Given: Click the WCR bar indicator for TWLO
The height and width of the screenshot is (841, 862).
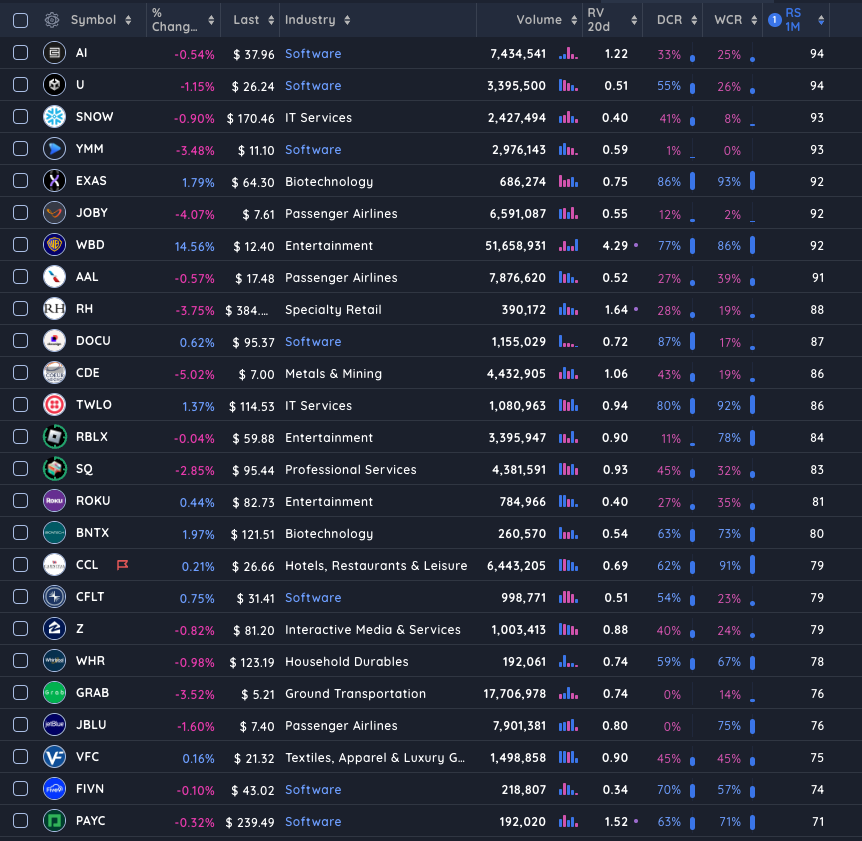Looking at the screenshot, I should pyautogui.click(x=752, y=405).
